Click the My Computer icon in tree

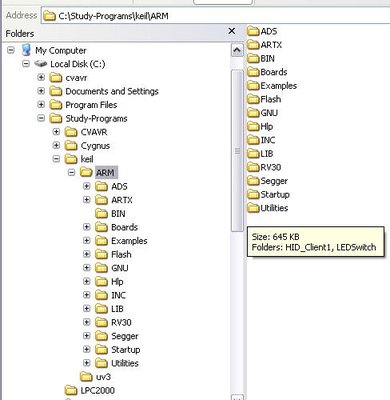pyautogui.click(x=26, y=50)
